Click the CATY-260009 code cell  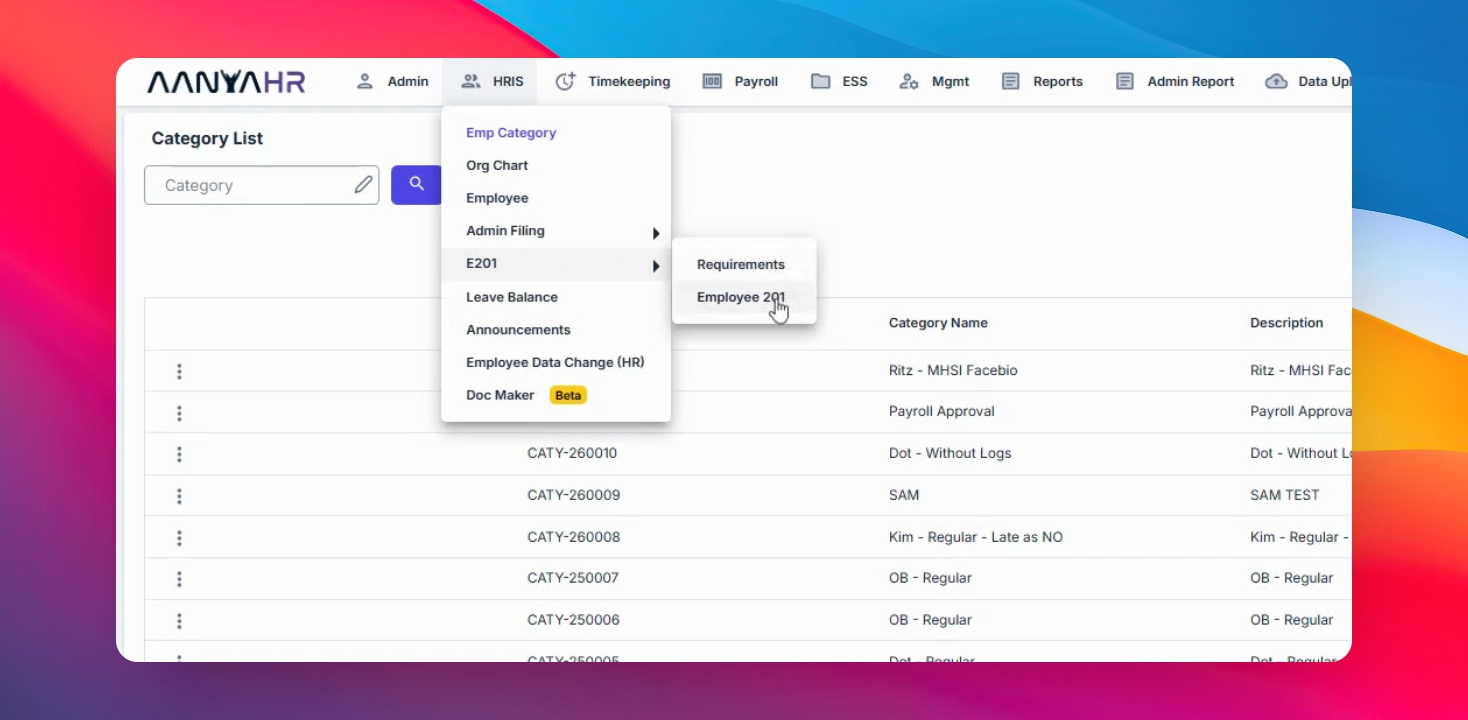[x=573, y=495]
